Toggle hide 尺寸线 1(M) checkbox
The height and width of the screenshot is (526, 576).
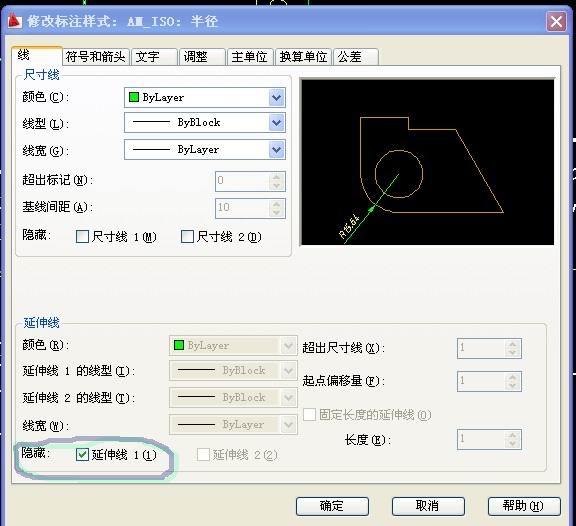(x=82, y=237)
